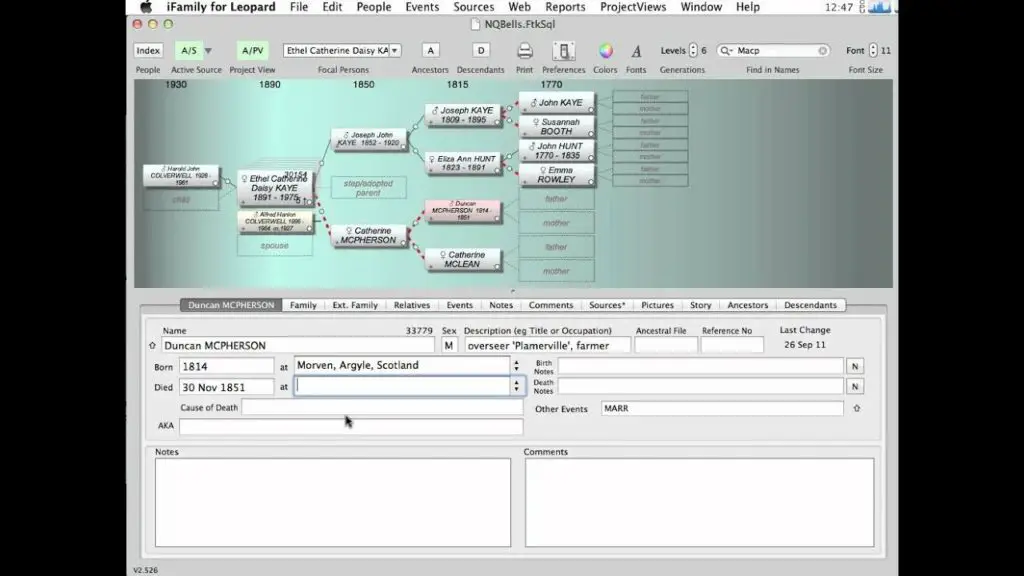This screenshot has height=576, width=1024.
Task: Click the star icon beside Name field
Action: (152, 345)
